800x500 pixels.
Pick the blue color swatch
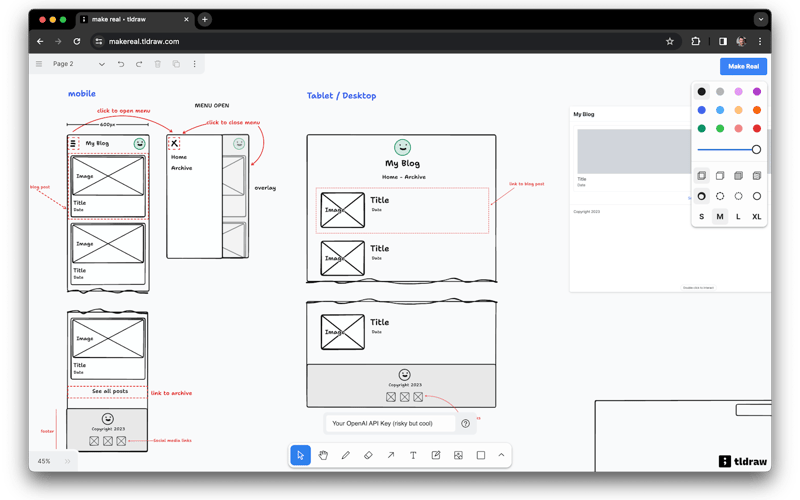point(702,110)
